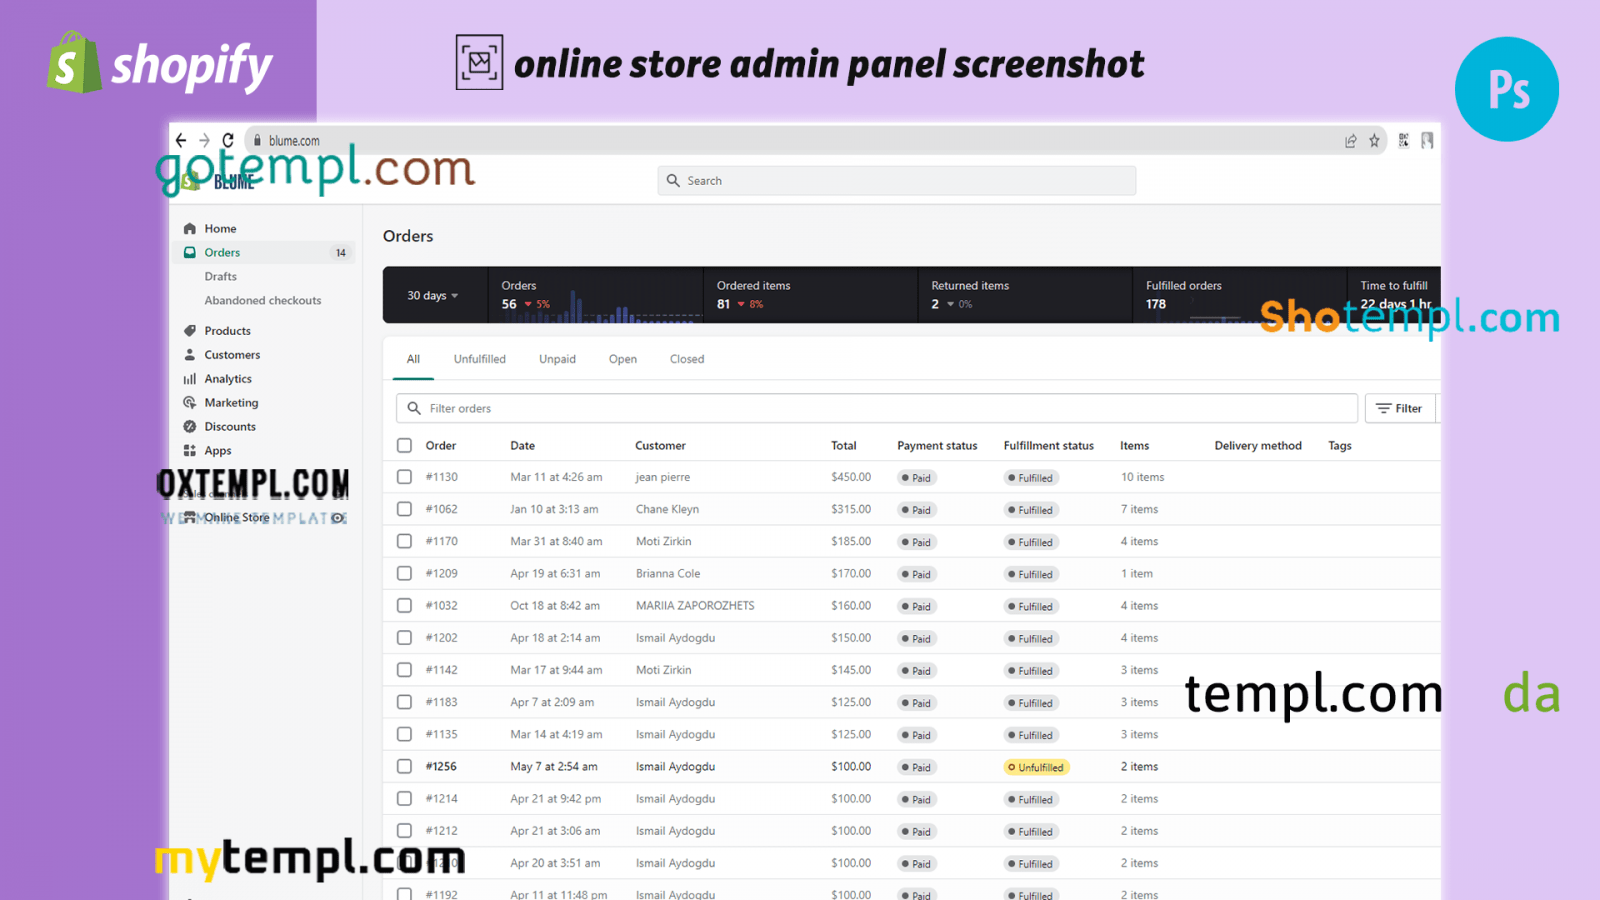Sort orders by the Date column header
This screenshot has width=1600, height=900.
522,446
